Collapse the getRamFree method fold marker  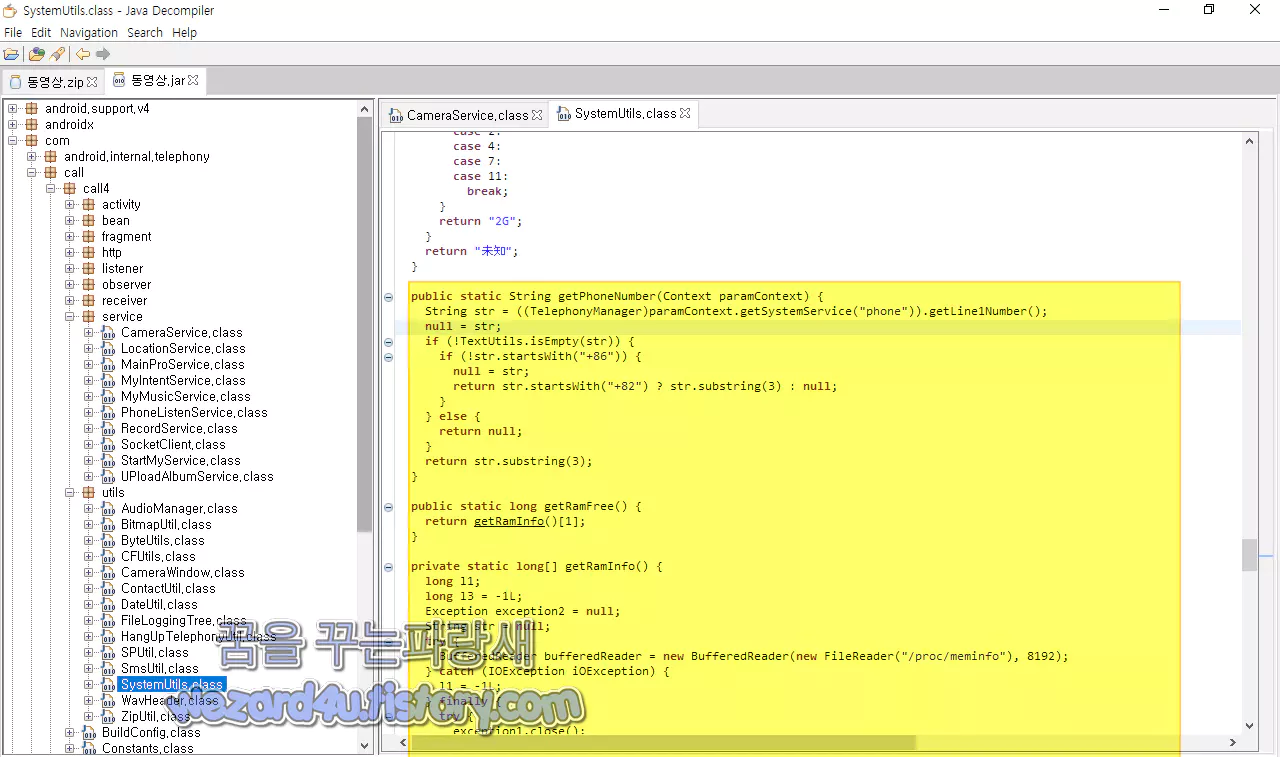[x=388, y=507]
